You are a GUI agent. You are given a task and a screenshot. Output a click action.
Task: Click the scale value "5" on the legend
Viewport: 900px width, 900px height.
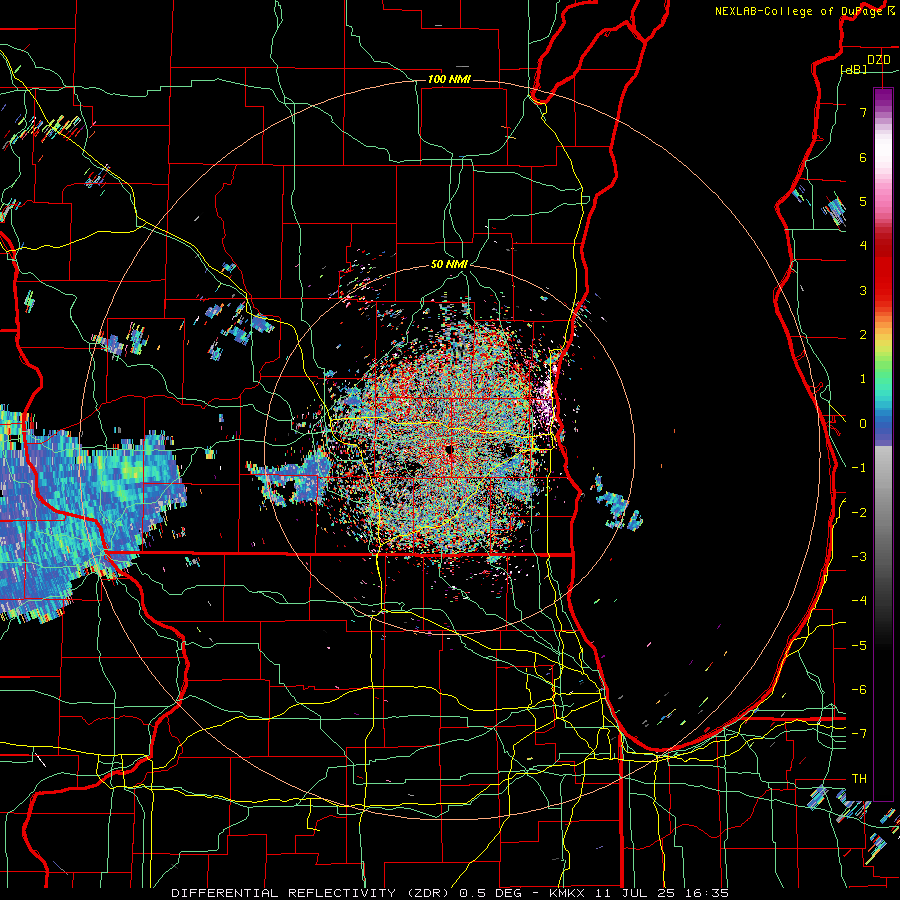coord(863,201)
